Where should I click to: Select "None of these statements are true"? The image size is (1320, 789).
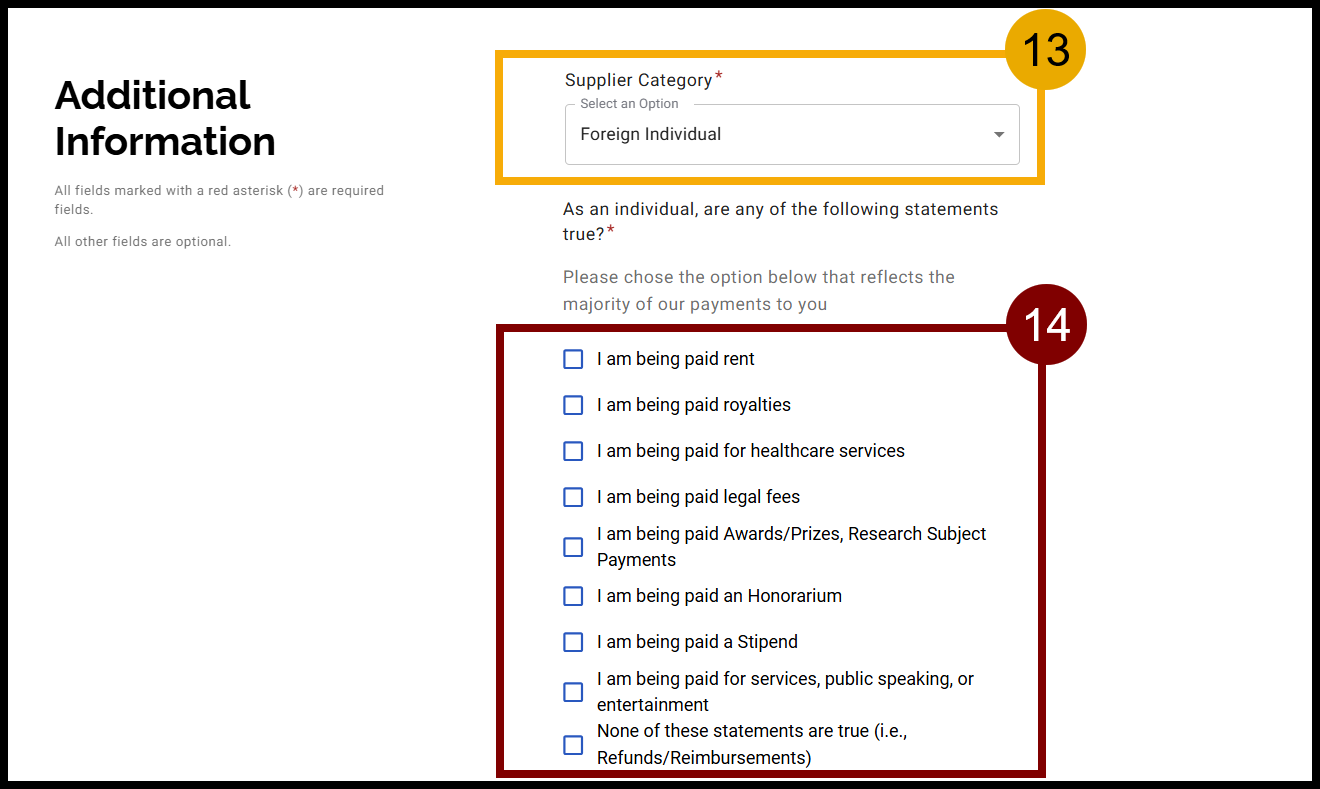572,744
